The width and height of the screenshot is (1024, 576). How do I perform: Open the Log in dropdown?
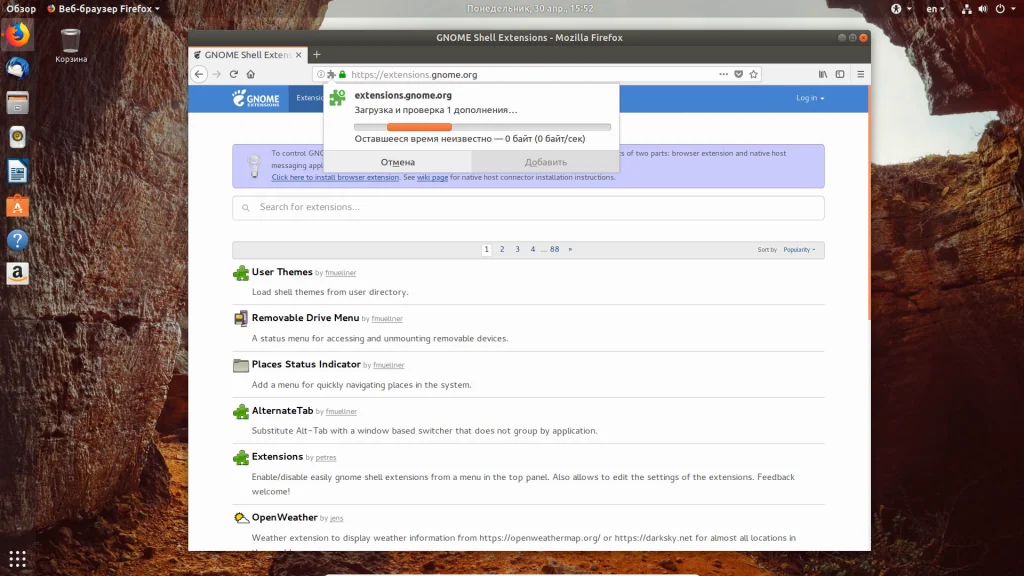click(809, 98)
